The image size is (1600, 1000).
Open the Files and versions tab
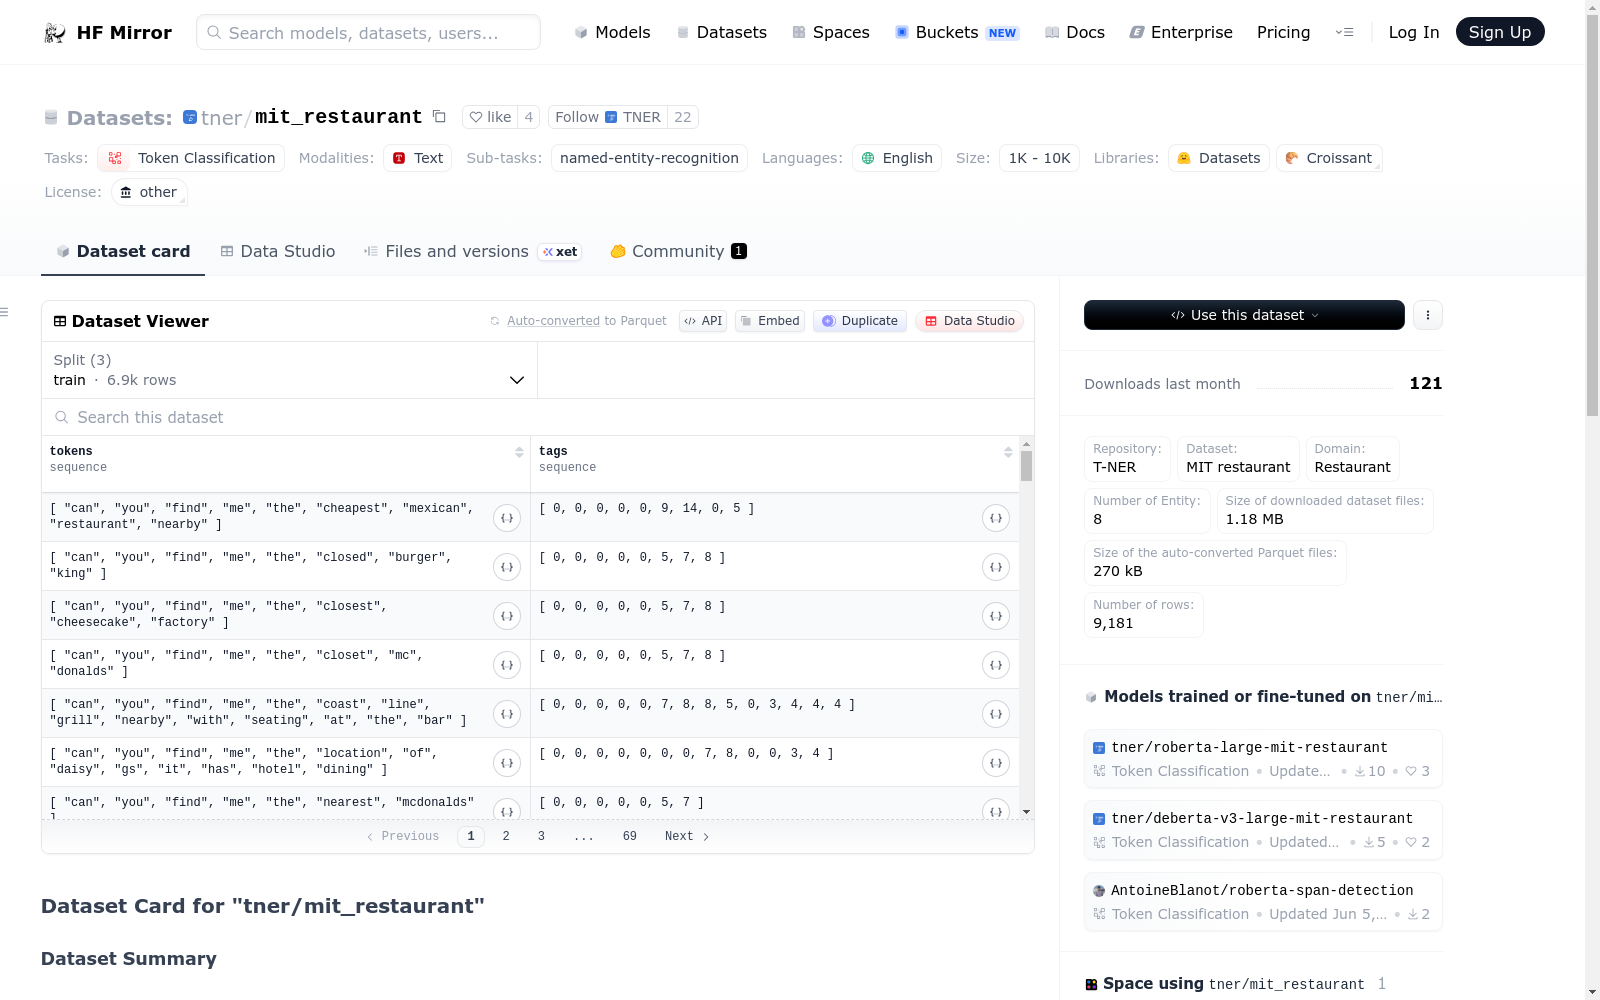[473, 251]
